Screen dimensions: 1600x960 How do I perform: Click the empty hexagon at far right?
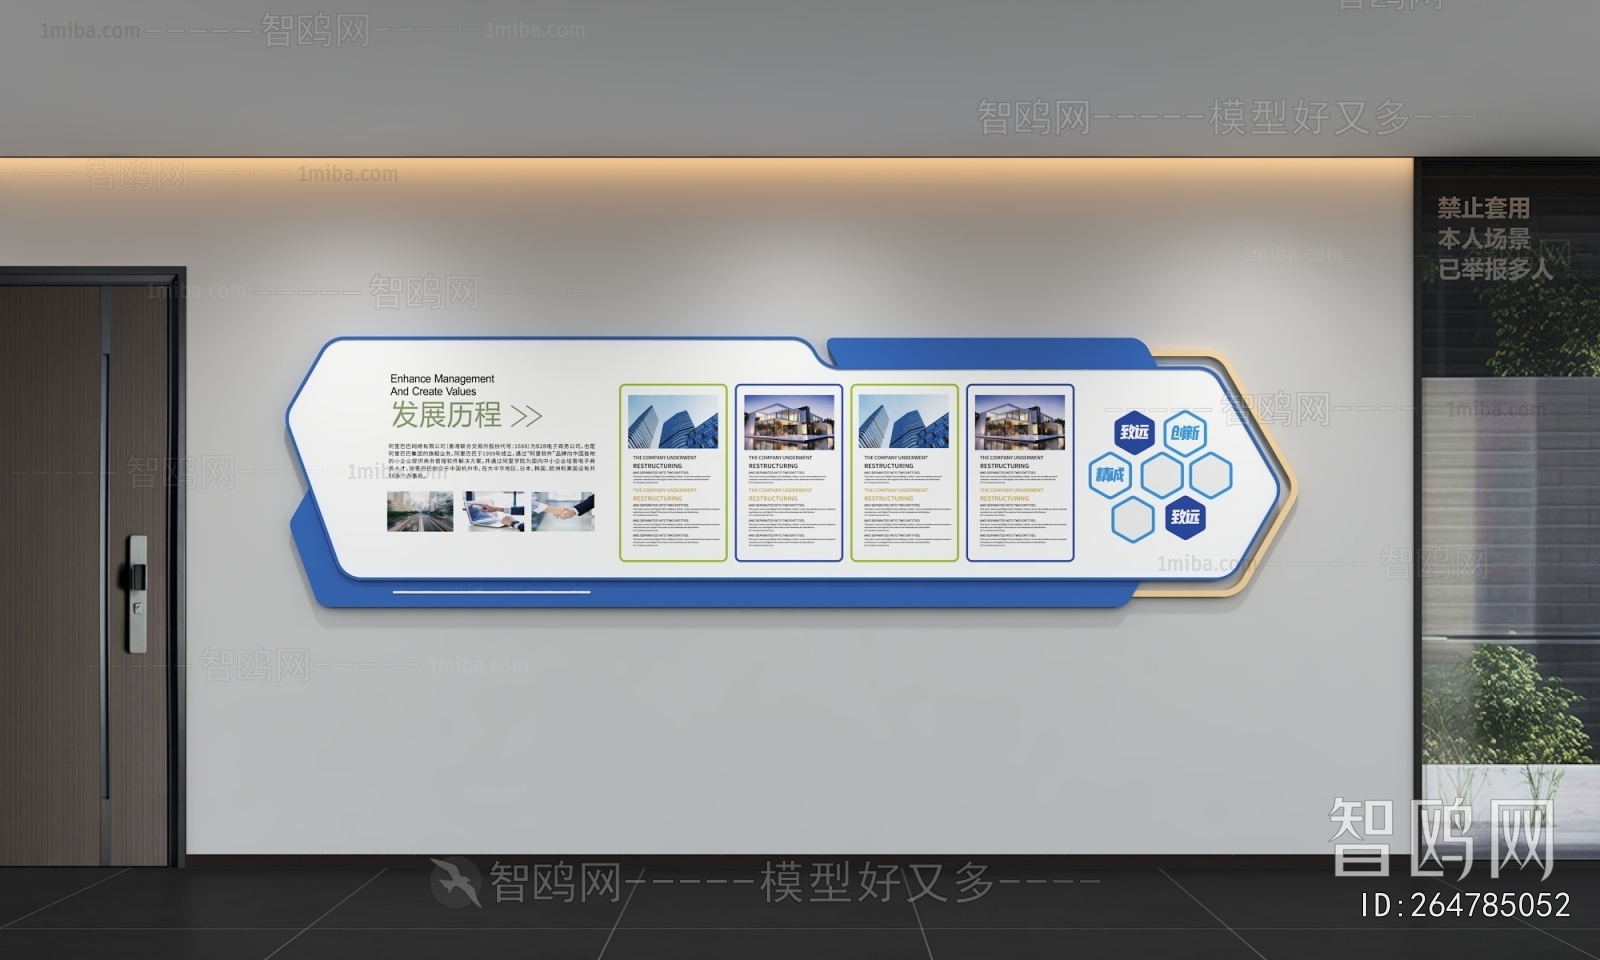(1211, 474)
